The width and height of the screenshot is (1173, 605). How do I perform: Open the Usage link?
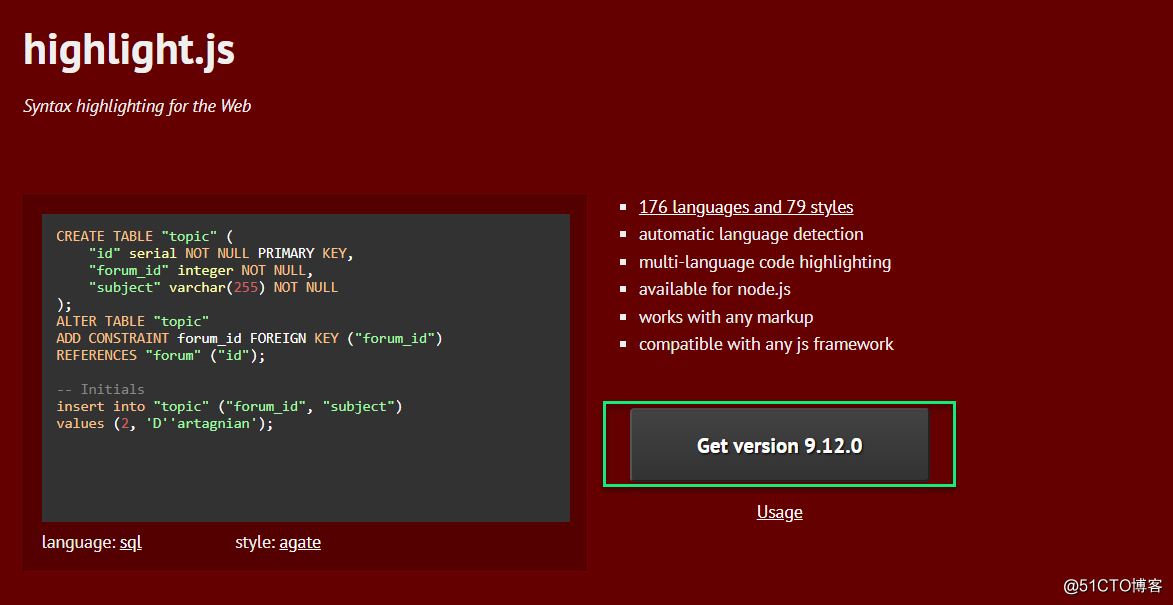[780, 512]
